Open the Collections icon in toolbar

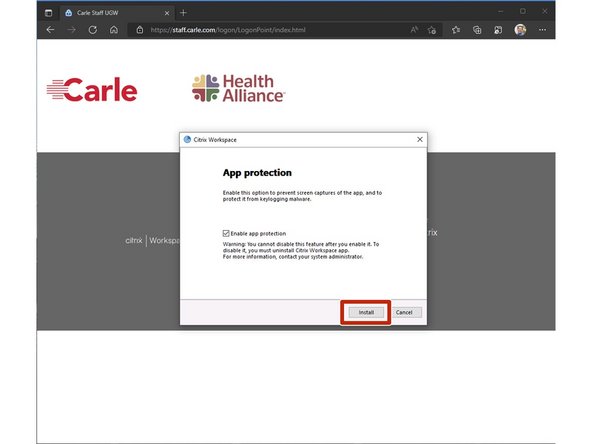tap(477, 30)
